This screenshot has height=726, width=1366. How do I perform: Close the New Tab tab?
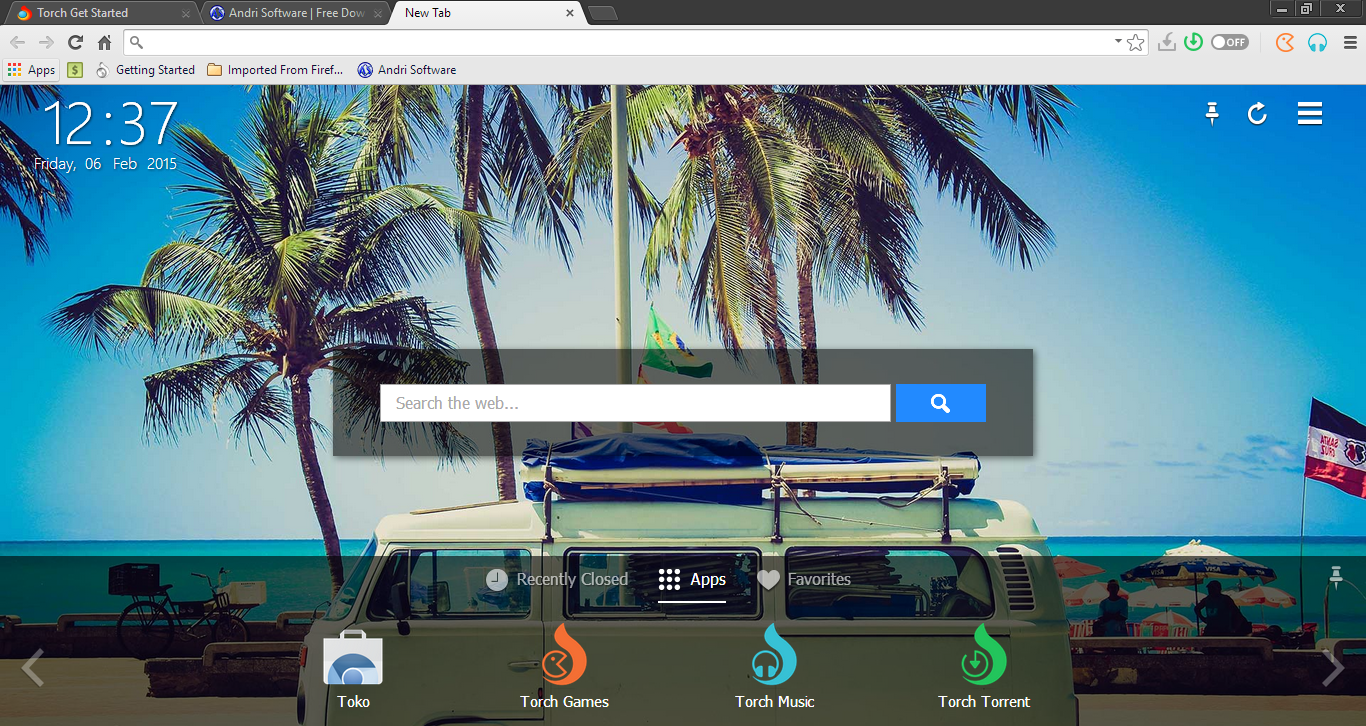570,14
